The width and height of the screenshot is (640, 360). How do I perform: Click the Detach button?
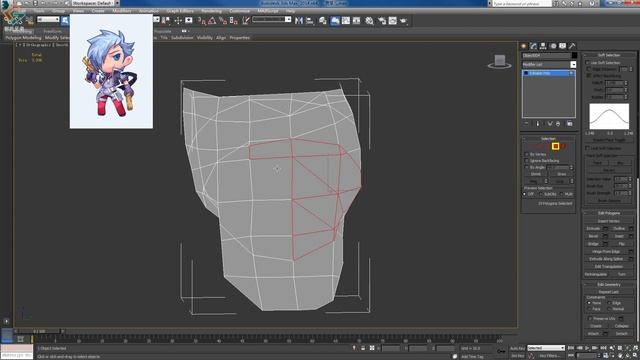pyautogui.click(x=621, y=333)
